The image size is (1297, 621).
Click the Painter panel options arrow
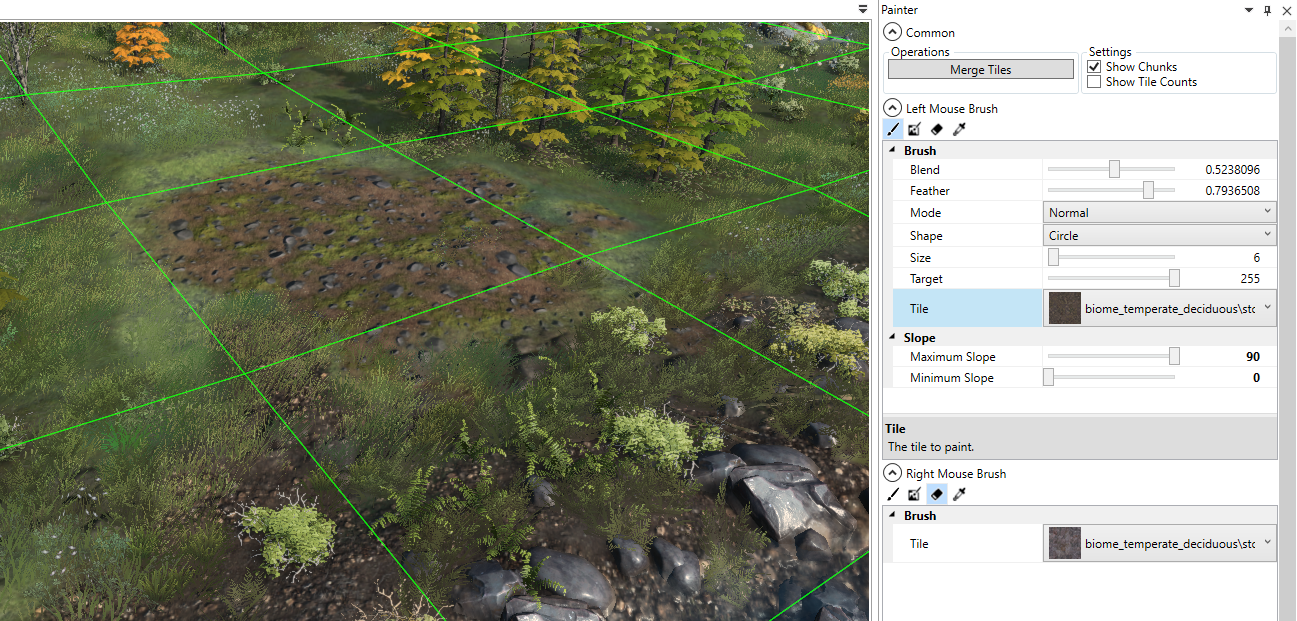point(1246,10)
